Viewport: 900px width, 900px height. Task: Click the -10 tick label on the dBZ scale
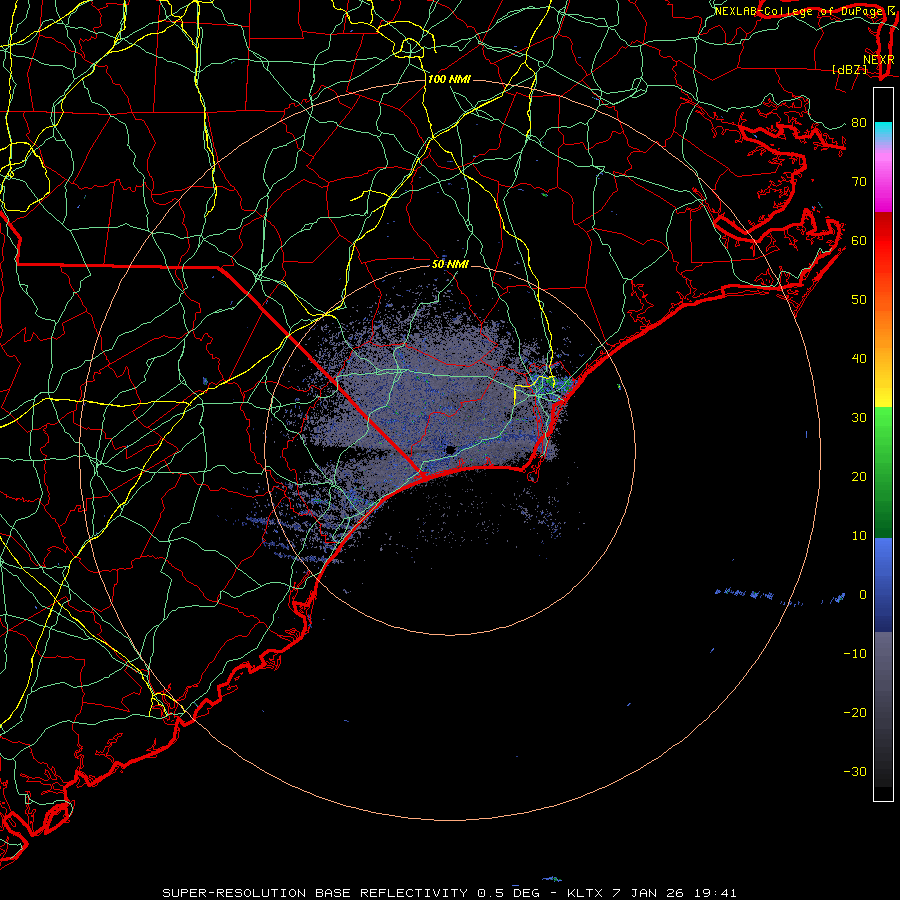[x=855, y=654]
